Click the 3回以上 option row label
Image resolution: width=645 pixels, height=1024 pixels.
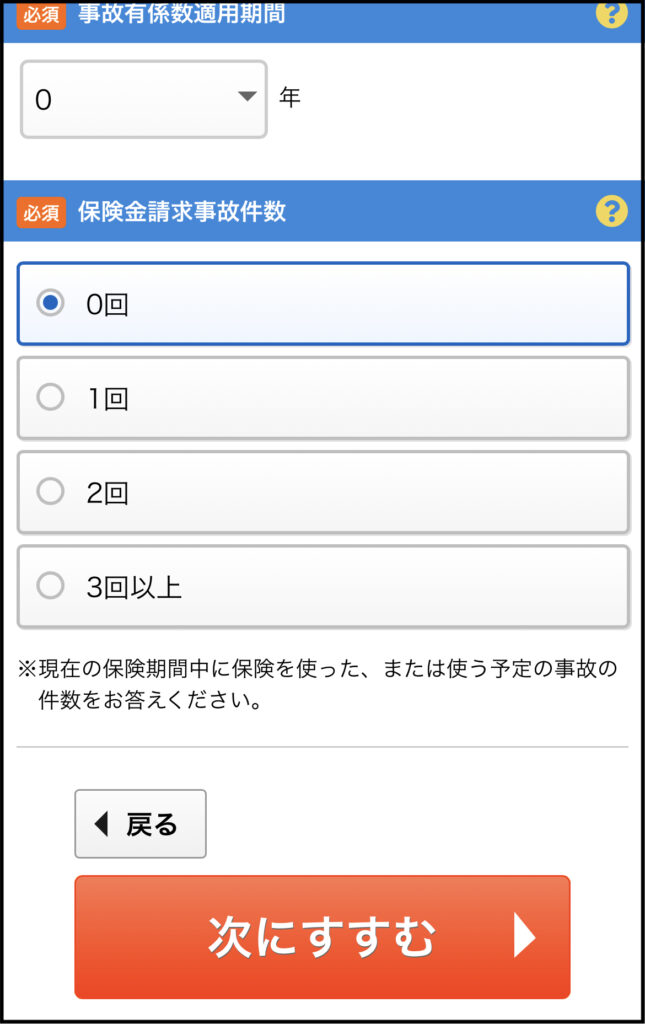pyautogui.click(x=134, y=587)
